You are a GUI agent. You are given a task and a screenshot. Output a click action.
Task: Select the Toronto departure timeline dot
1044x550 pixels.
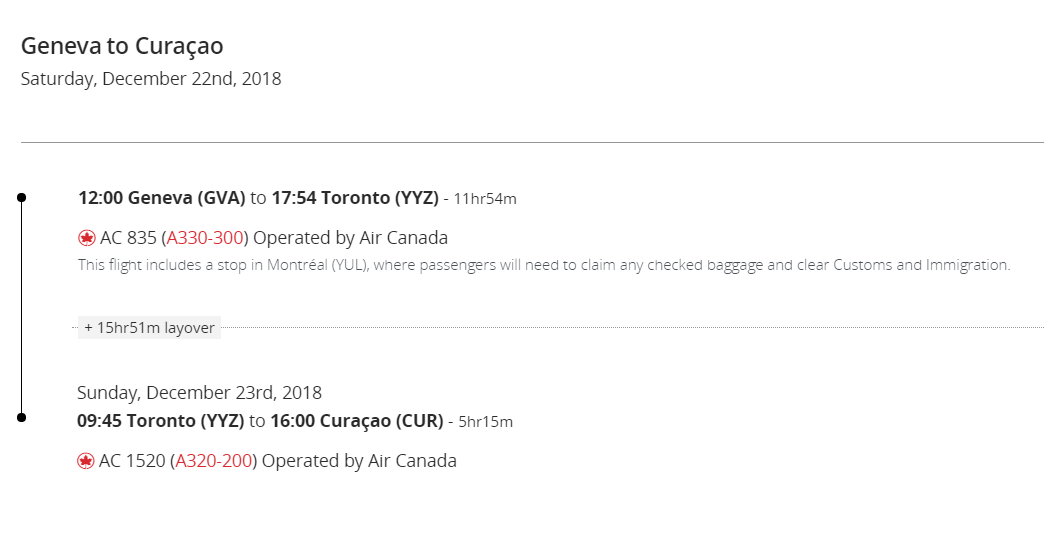pos(21,417)
